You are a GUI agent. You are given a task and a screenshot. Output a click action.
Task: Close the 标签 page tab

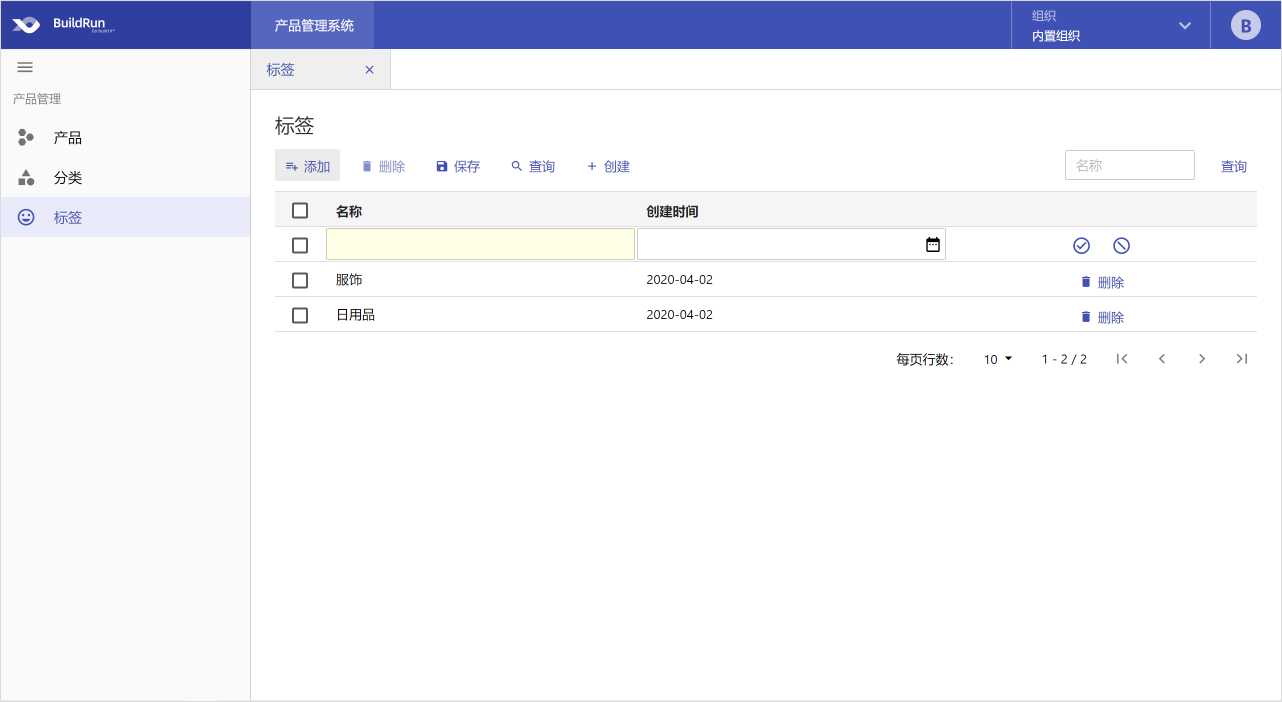369,70
